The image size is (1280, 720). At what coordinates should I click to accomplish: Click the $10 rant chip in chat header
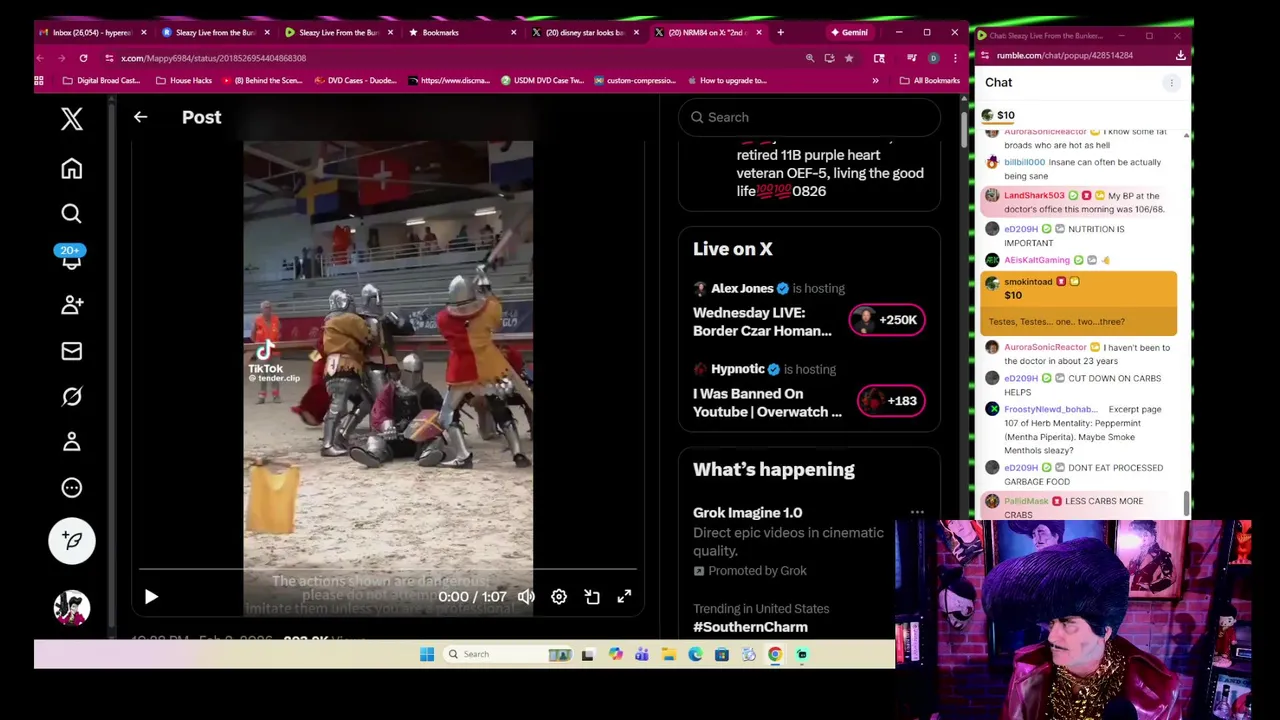point(998,115)
